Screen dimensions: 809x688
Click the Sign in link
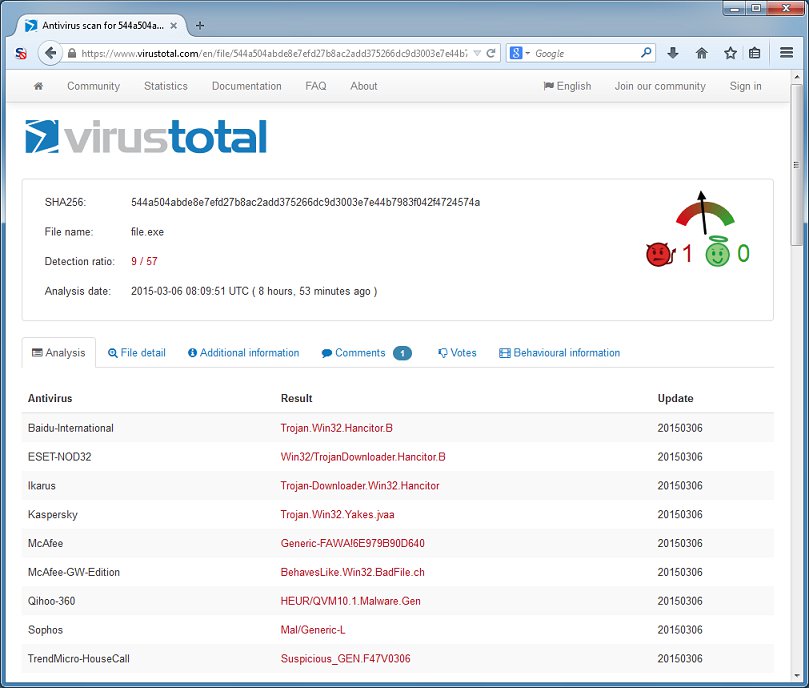pyautogui.click(x=745, y=86)
